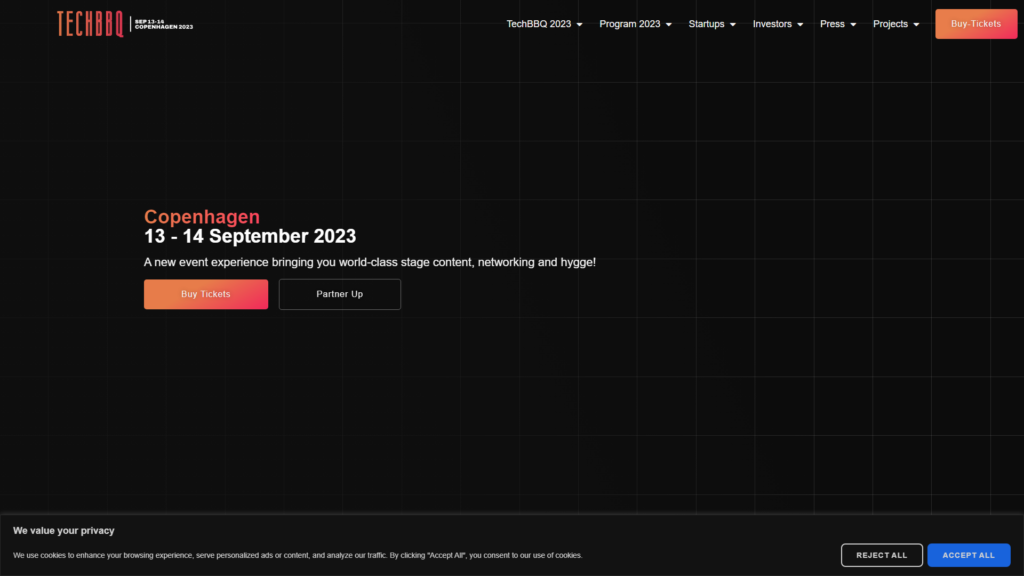Open the Investors menu
1024x576 pixels.
coord(772,24)
